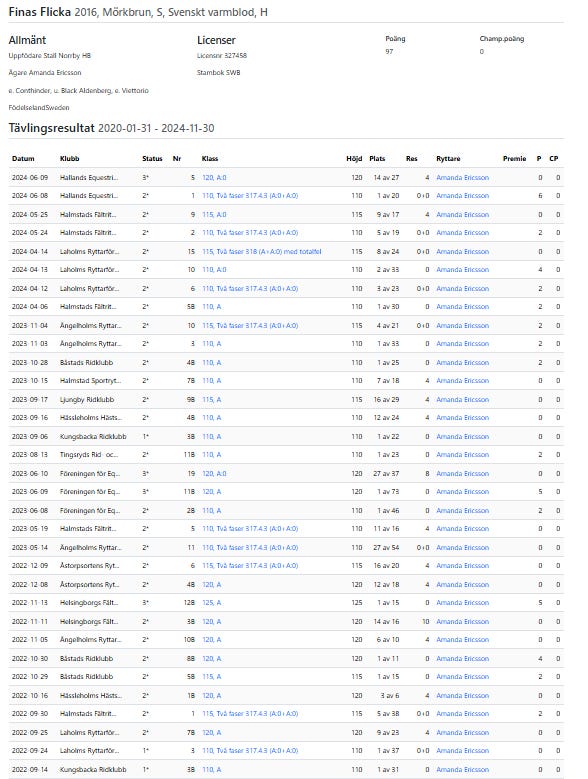Open the 2022-09-24 Laholms 110 Två faser class

click(250, 751)
